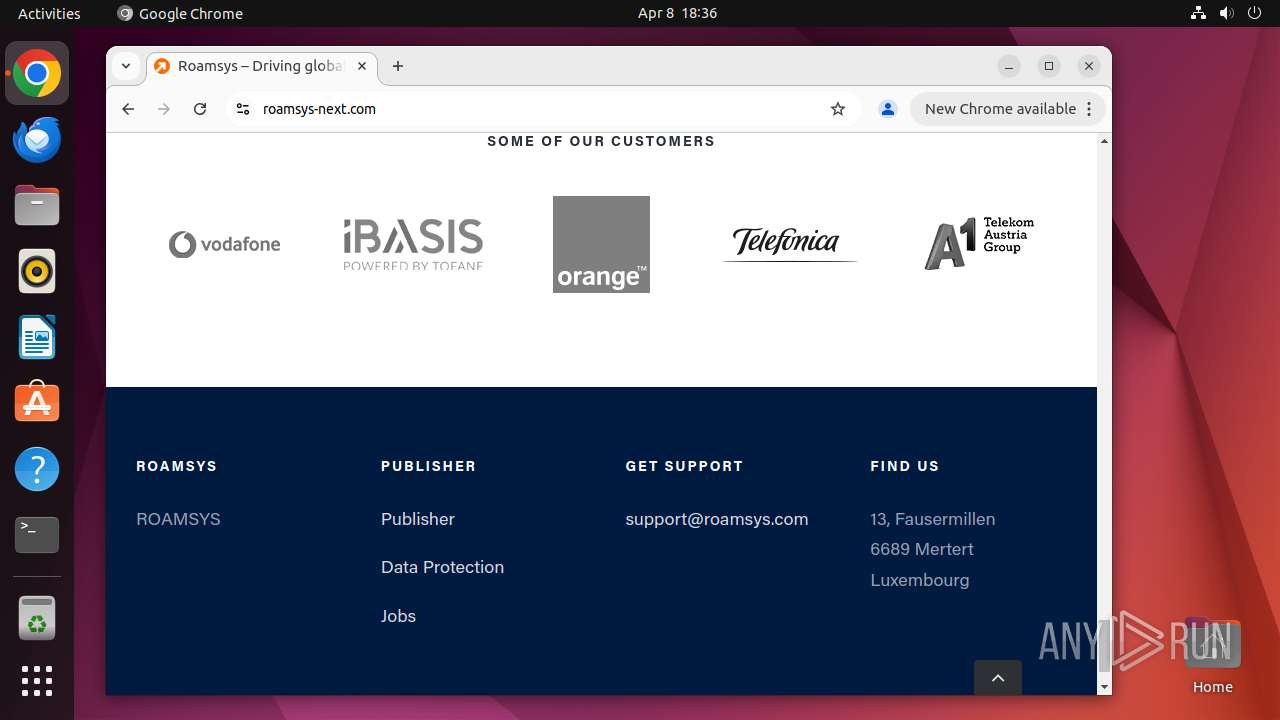Open the system power icon
The width and height of the screenshot is (1280, 720).
[x=1255, y=13]
